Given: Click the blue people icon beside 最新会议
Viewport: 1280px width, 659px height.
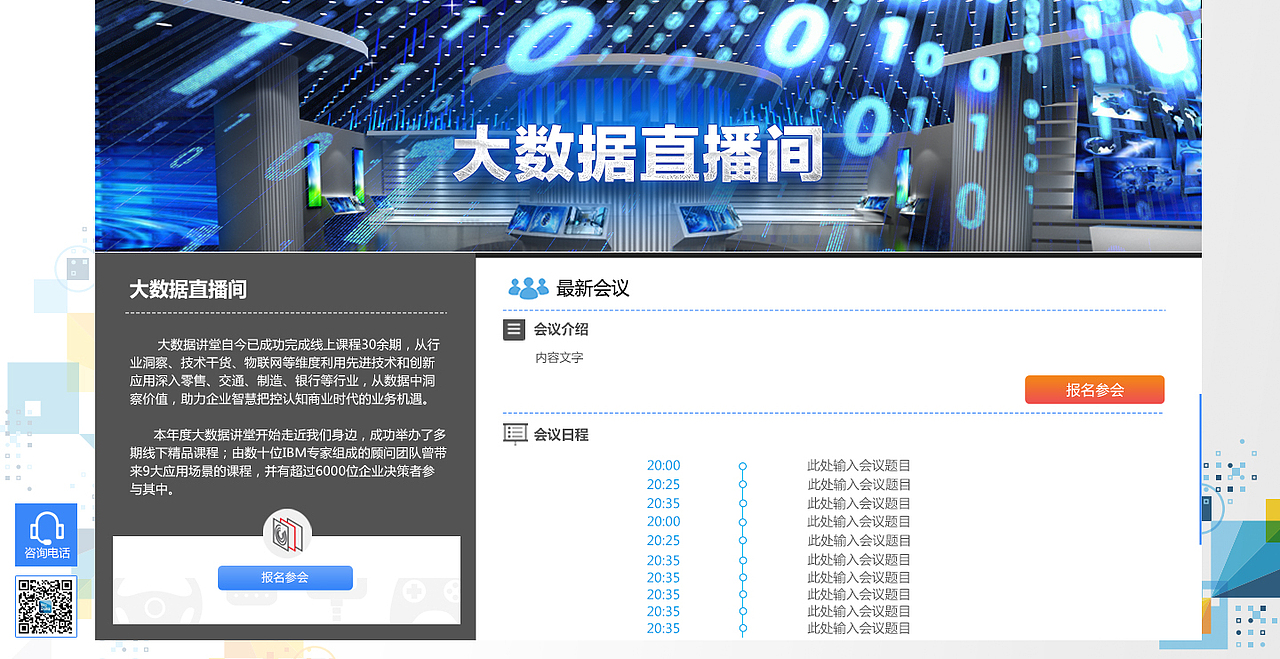Looking at the screenshot, I should pos(527,287).
